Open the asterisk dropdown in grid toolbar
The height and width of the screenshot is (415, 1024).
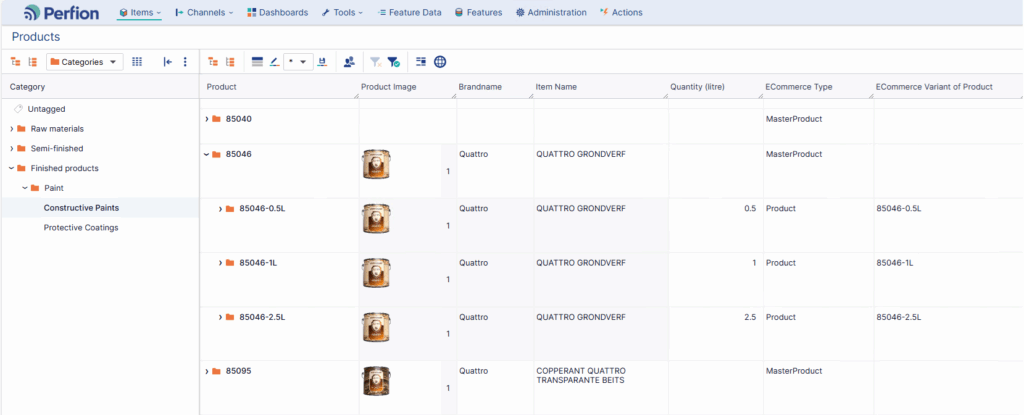tap(298, 62)
